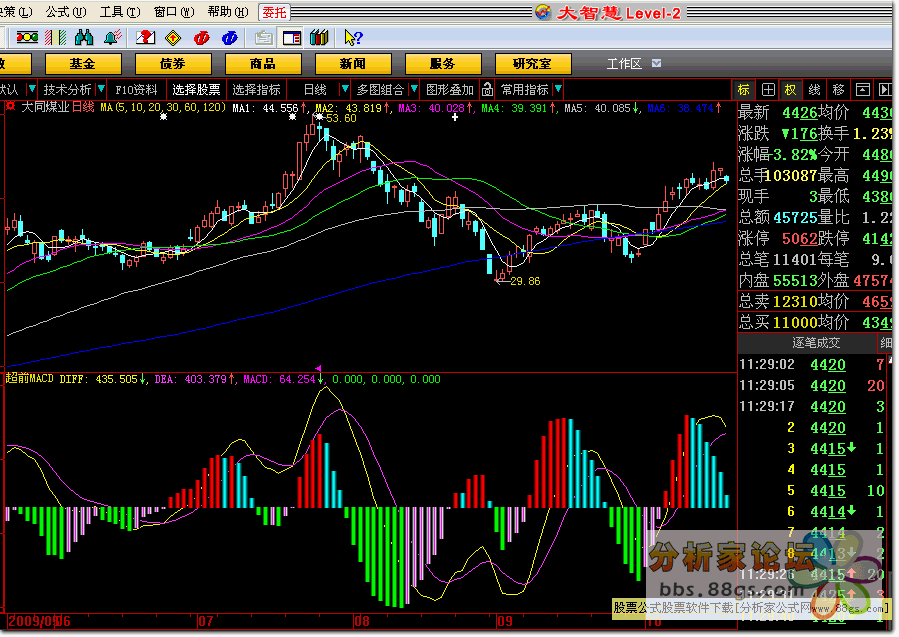This screenshot has width=899, height=637.
Task: Click the 日线 period button
Action: coord(315,89)
